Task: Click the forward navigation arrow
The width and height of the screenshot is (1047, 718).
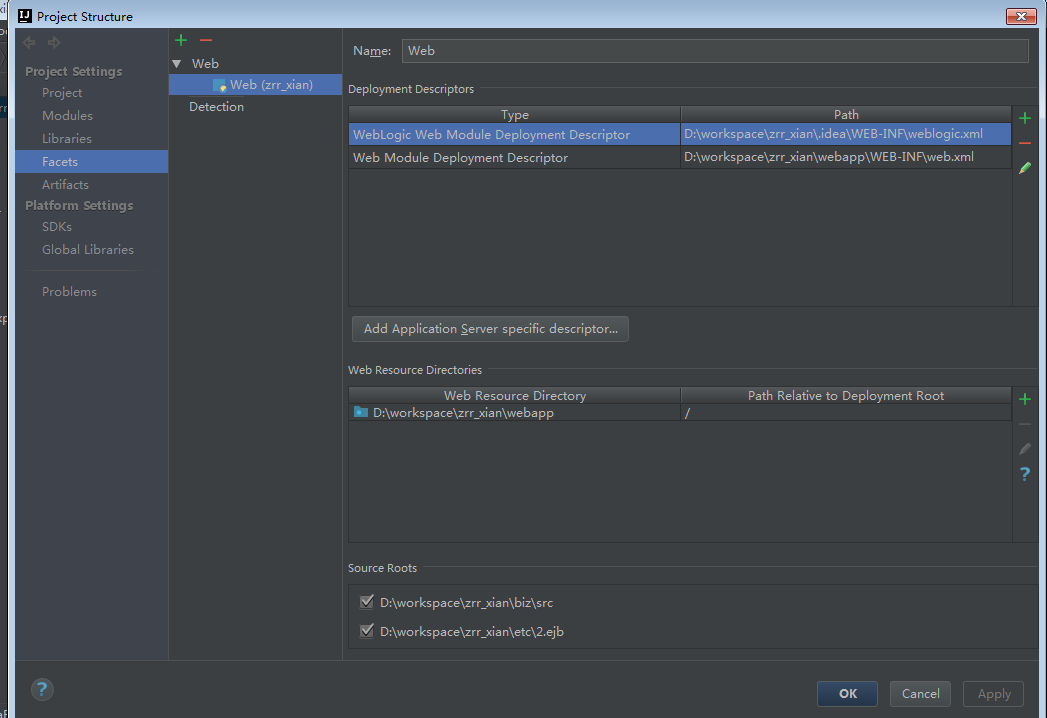Action: pyautogui.click(x=54, y=43)
